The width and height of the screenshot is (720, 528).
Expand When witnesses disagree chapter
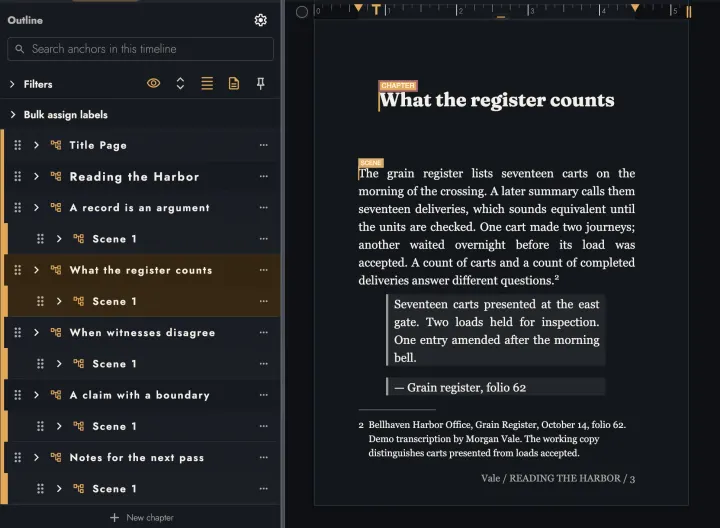tap(36, 332)
